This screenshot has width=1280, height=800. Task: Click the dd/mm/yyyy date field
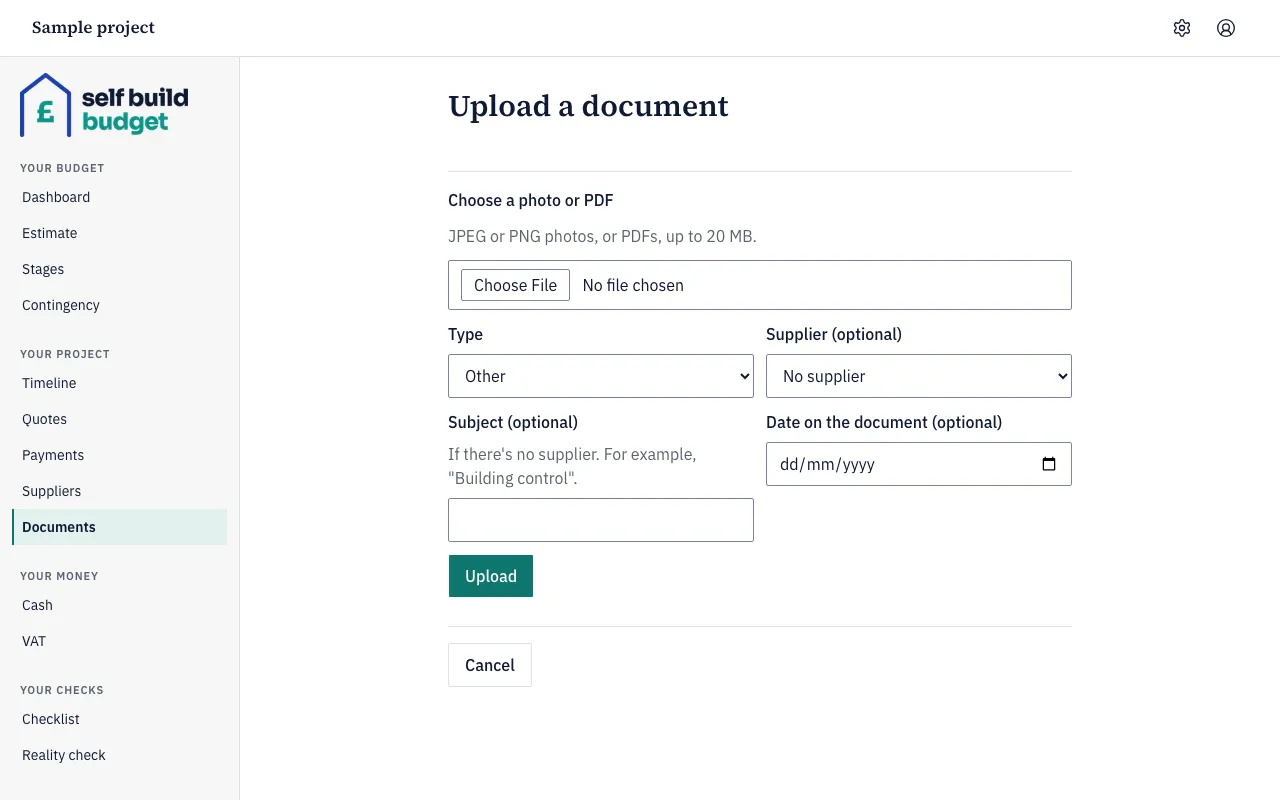coord(919,464)
